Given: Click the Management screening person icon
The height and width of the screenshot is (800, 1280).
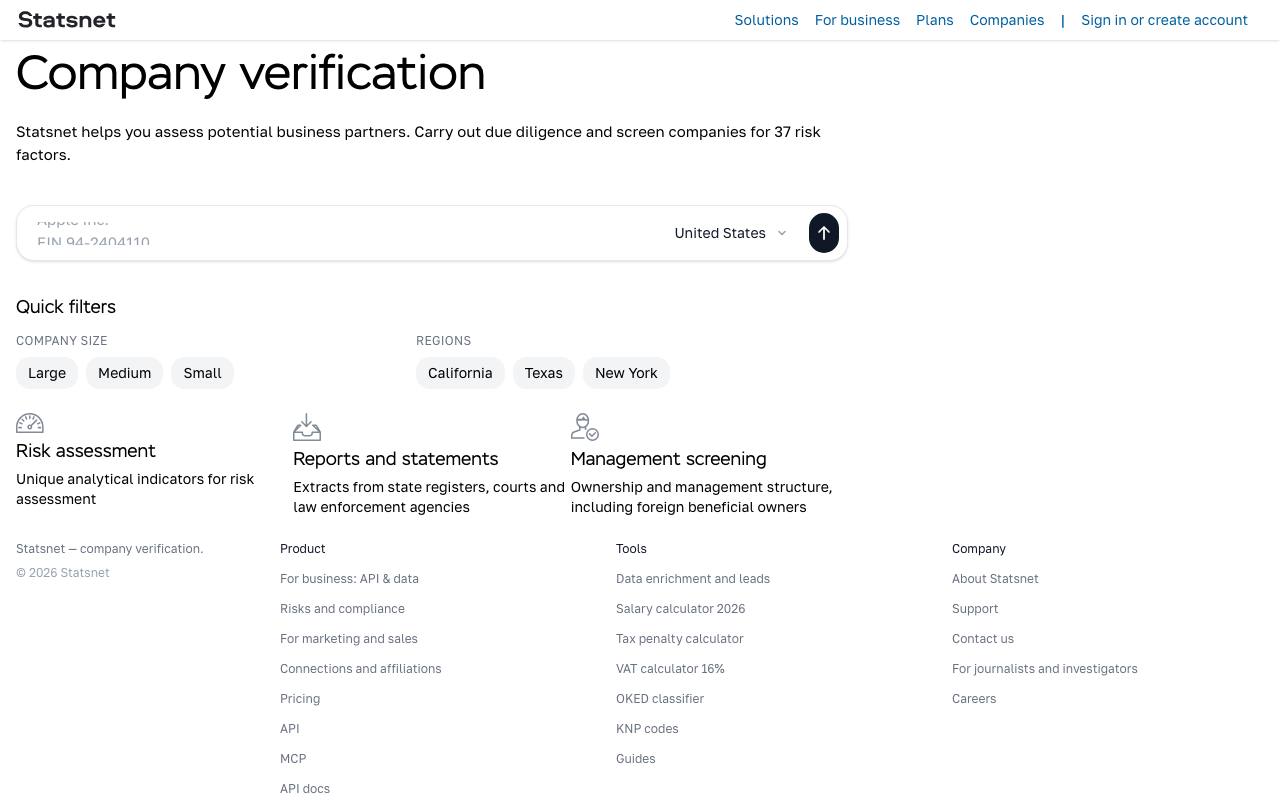Looking at the screenshot, I should pos(585,428).
